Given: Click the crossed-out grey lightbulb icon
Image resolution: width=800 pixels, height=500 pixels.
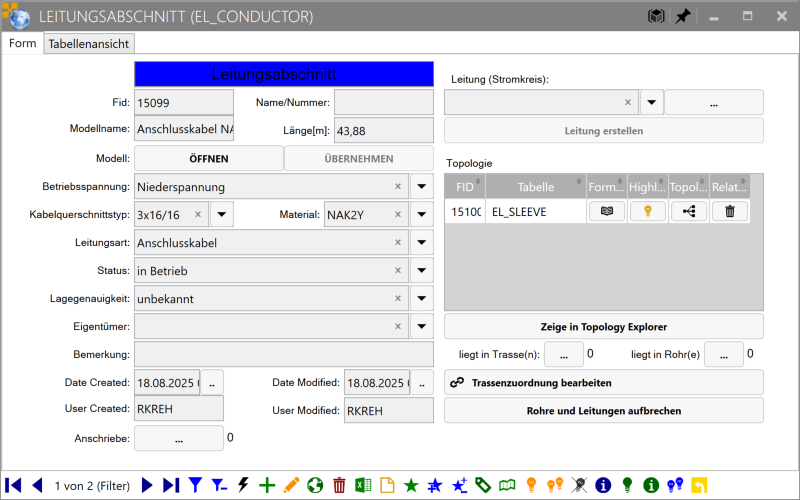Looking at the screenshot, I should (579, 485).
